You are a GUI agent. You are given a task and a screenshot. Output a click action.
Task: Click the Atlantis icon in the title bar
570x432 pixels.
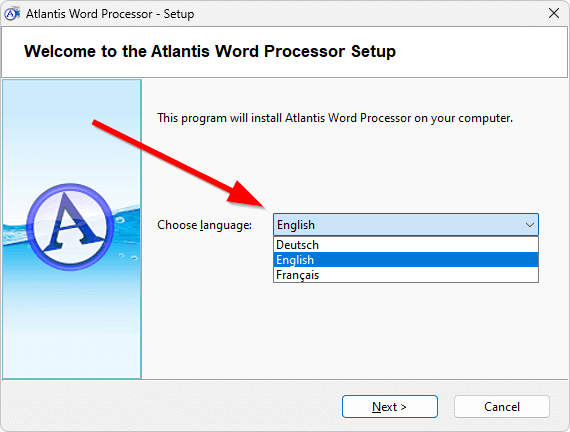pyautogui.click(x=12, y=14)
